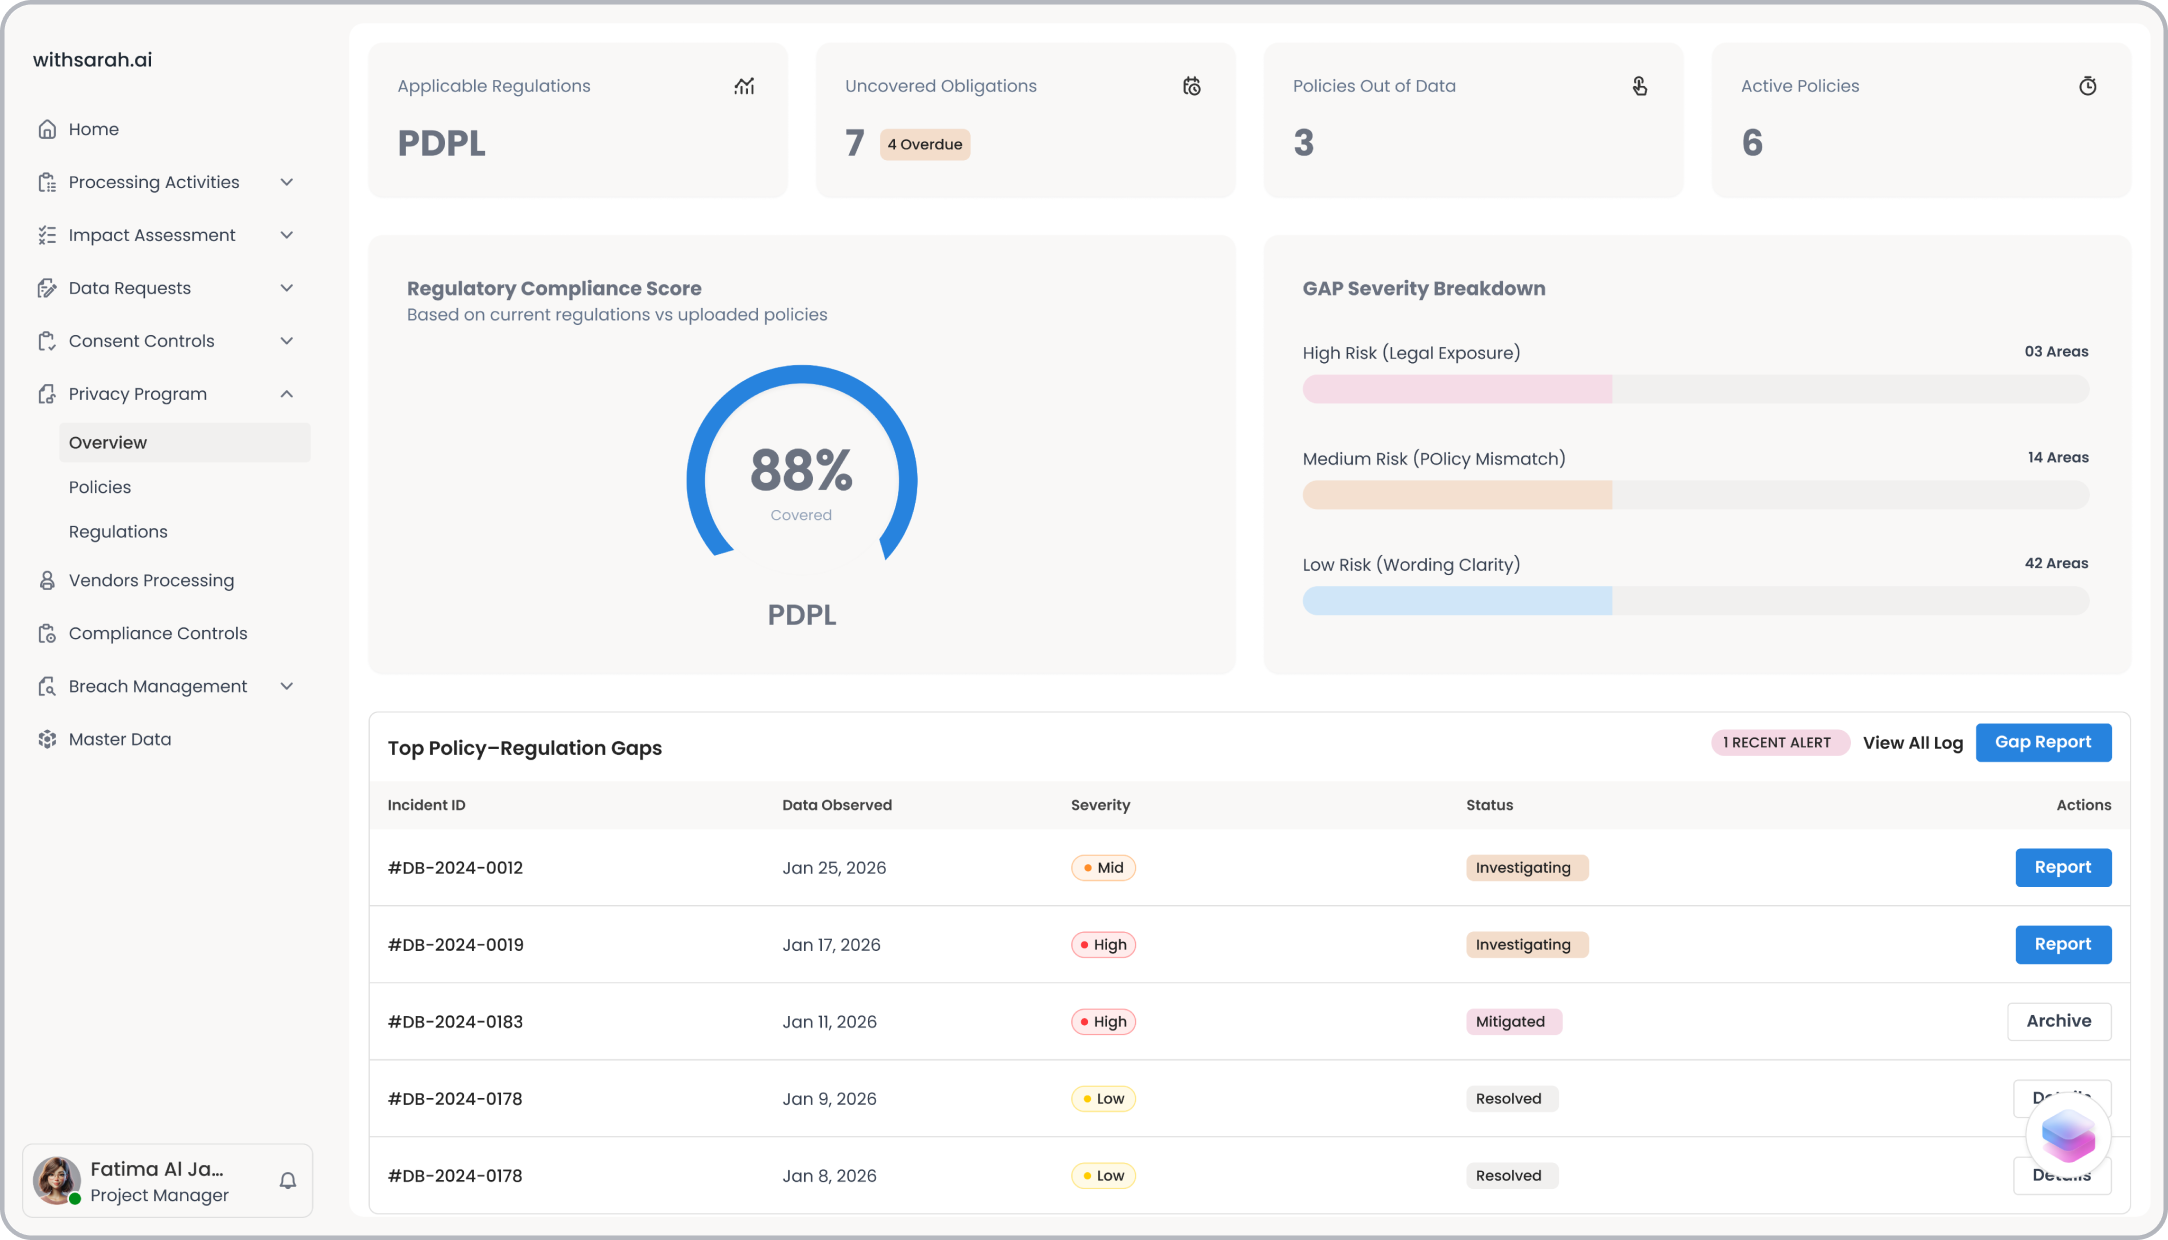The width and height of the screenshot is (2168, 1240).
Task: Click the Master Data gear icon
Action: pos(47,739)
